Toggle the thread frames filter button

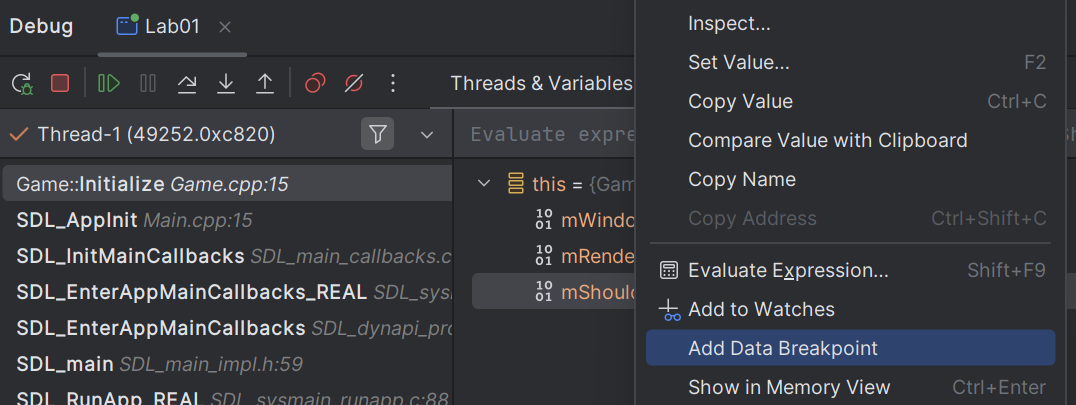377,134
